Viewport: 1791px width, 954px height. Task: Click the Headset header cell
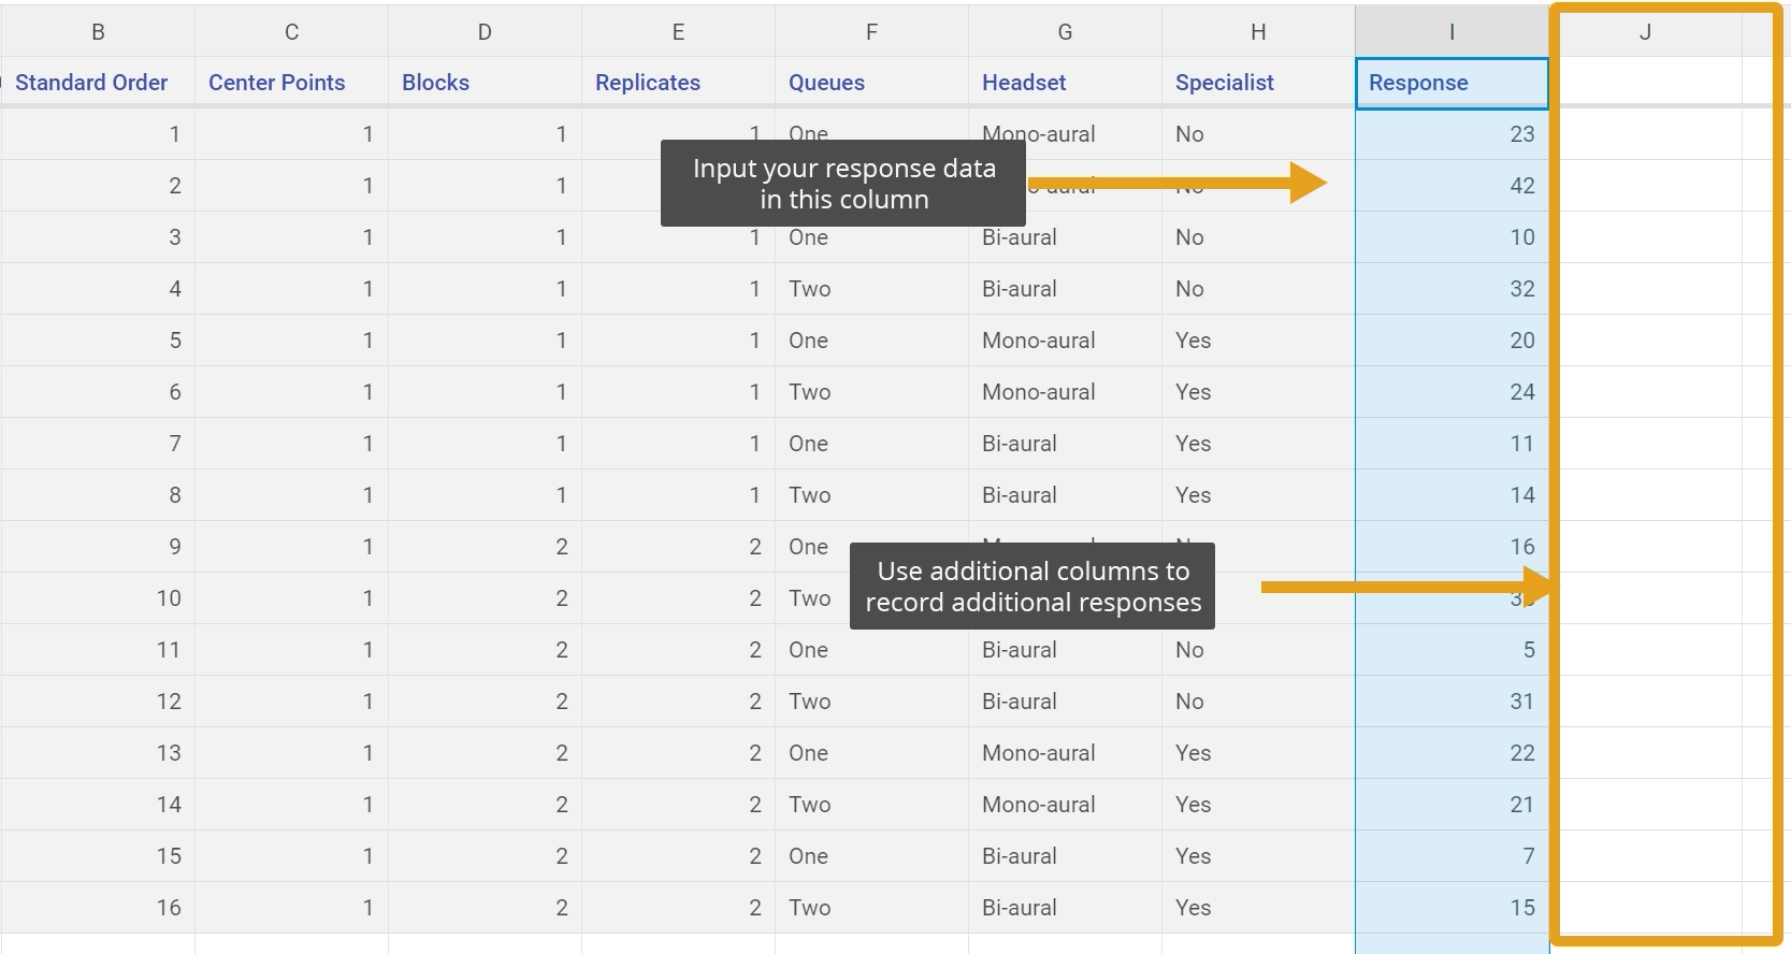[1065, 83]
